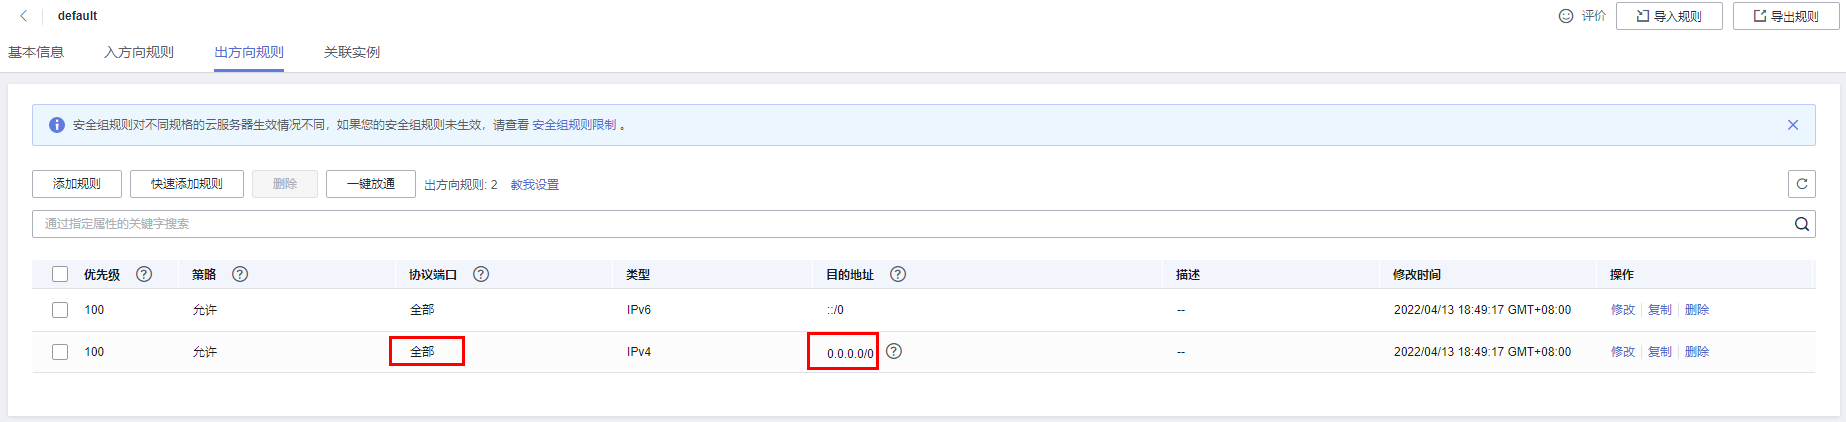Select the IPv6 rule row checkbox
Screen dimensions: 1846x422
(x=60, y=310)
